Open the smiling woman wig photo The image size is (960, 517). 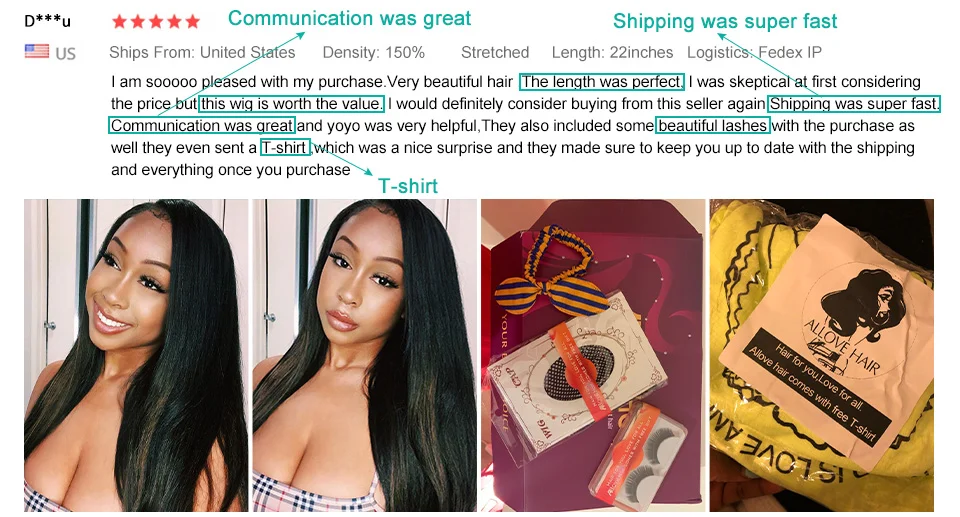pyautogui.click(x=136, y=355)
